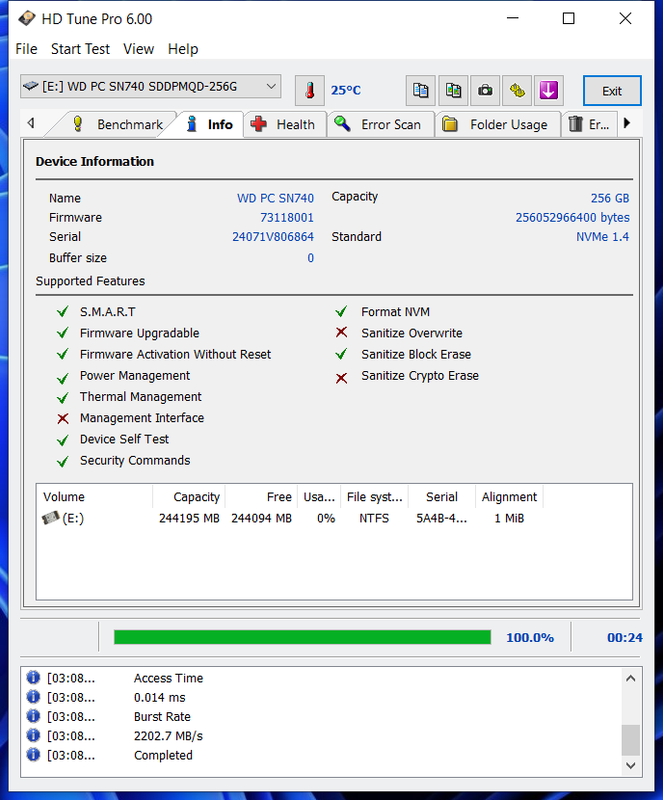Copy screenshot to clipboard toolbar icon
Viewport: 663px width, 800px height.
(x=453, y=90)
